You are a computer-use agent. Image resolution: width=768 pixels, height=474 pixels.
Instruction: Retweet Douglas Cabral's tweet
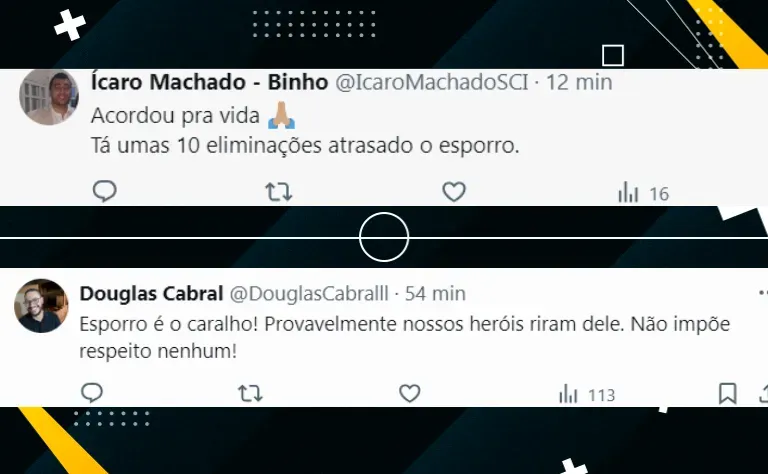point(250,393)
